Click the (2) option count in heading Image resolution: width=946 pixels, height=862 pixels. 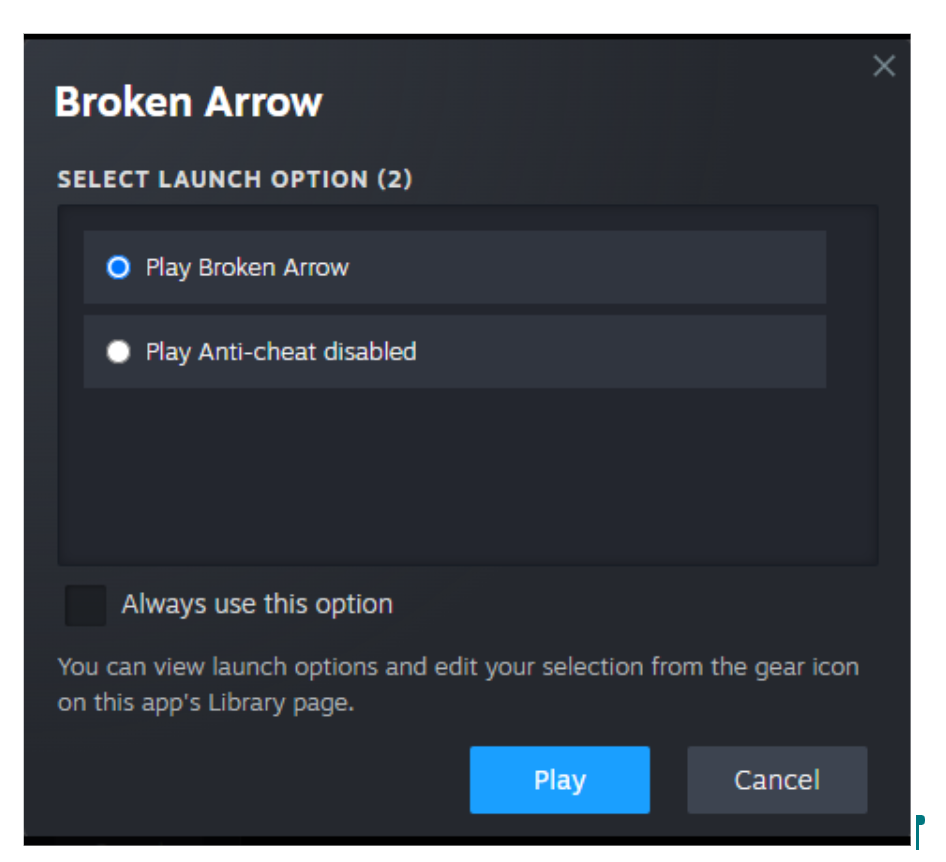(395, 180)
